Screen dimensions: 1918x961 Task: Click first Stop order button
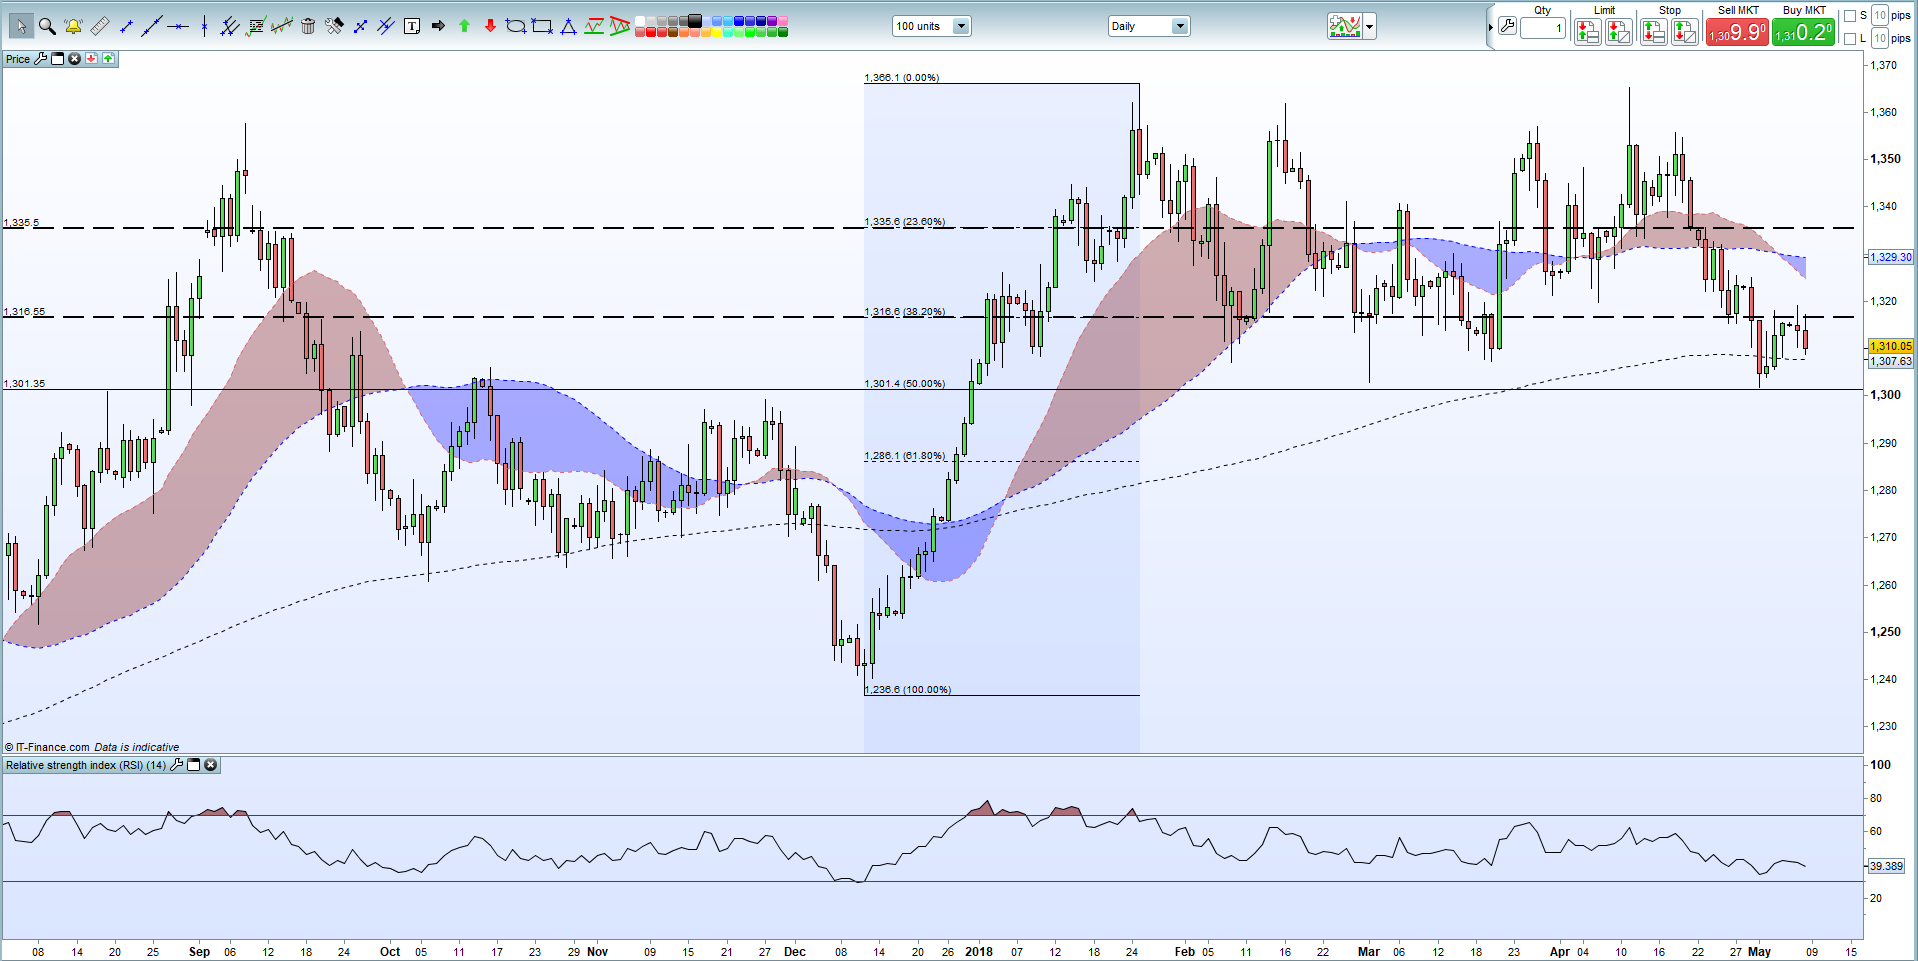[x=1654, y=32]
